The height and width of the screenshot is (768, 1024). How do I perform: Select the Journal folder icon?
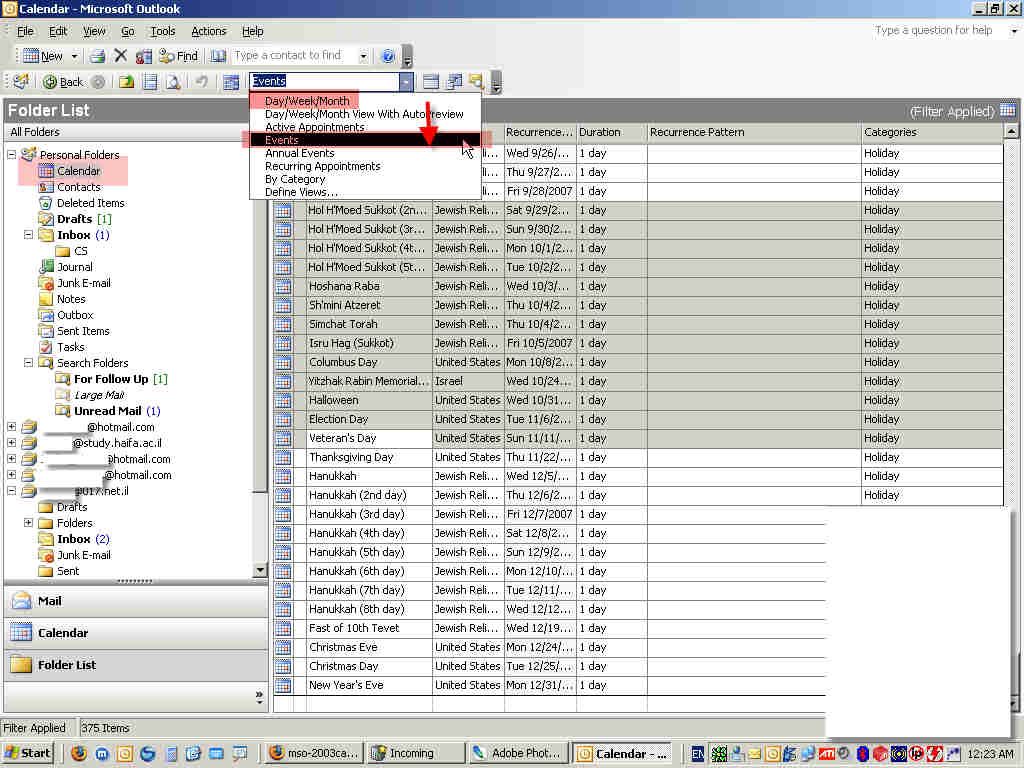click(x=46, y=267)
